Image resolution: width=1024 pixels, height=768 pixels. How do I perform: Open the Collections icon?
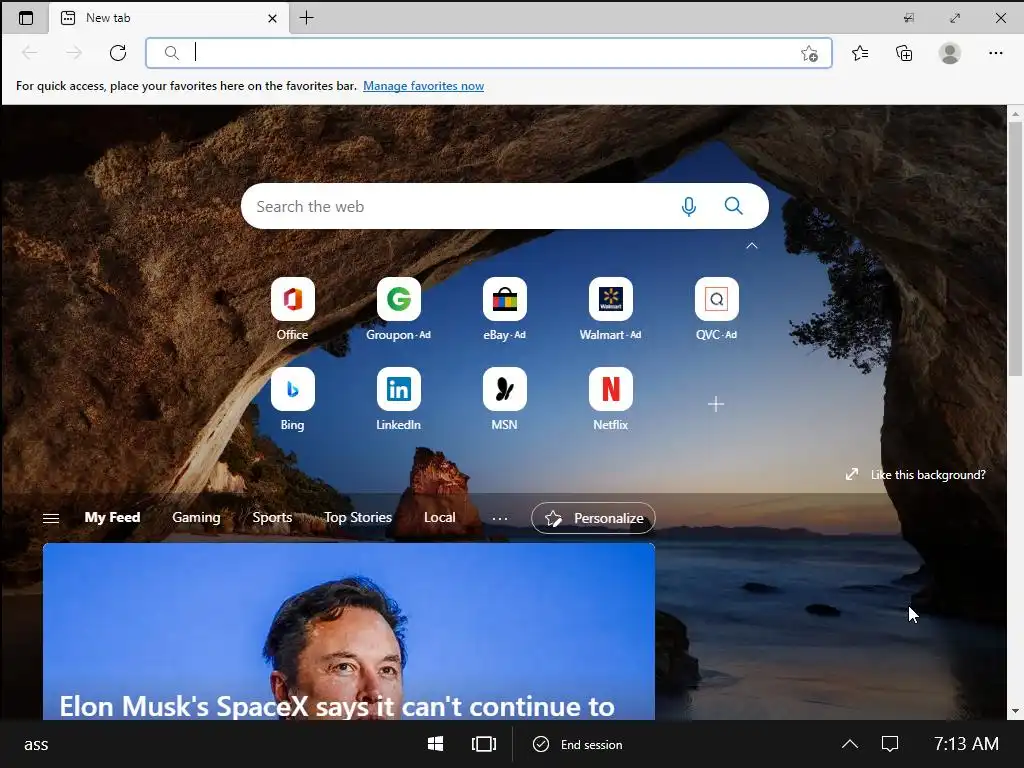(x=904, y=53)
